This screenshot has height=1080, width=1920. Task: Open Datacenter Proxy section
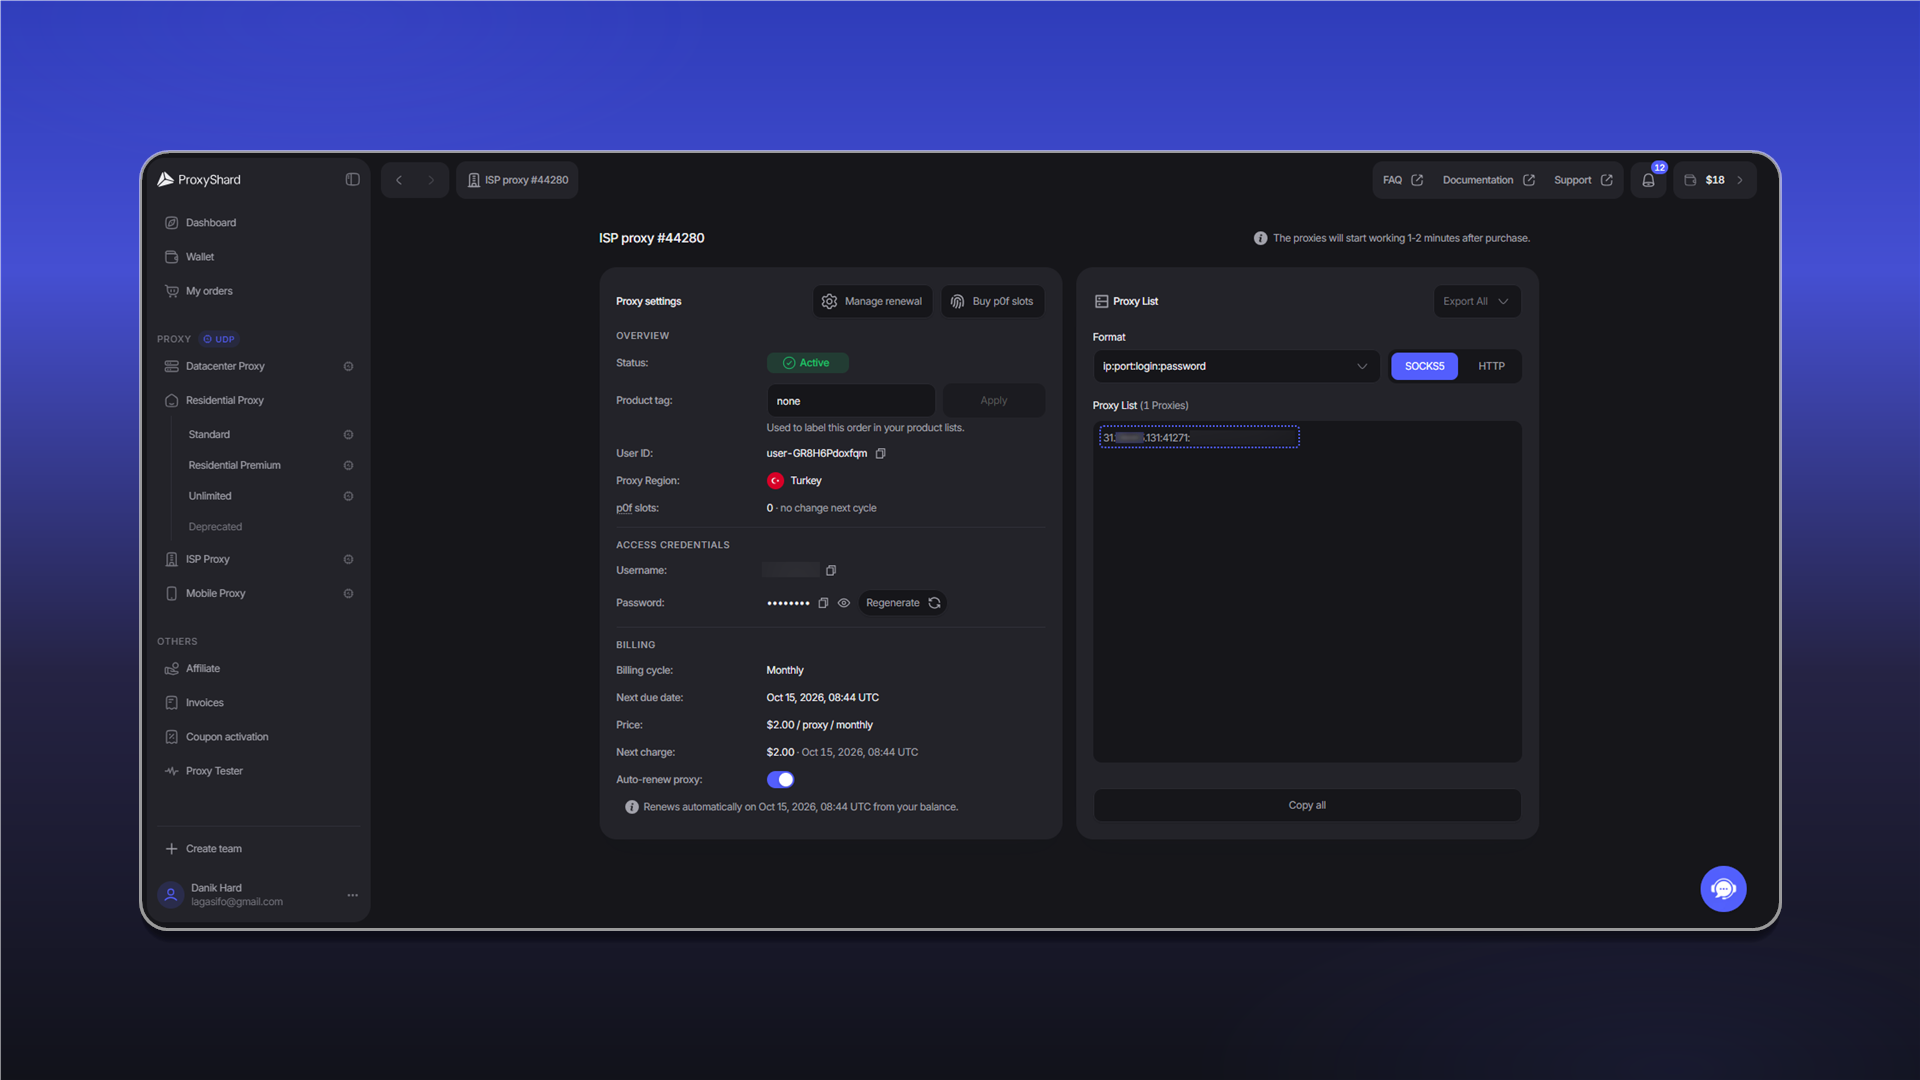(225, 366)
